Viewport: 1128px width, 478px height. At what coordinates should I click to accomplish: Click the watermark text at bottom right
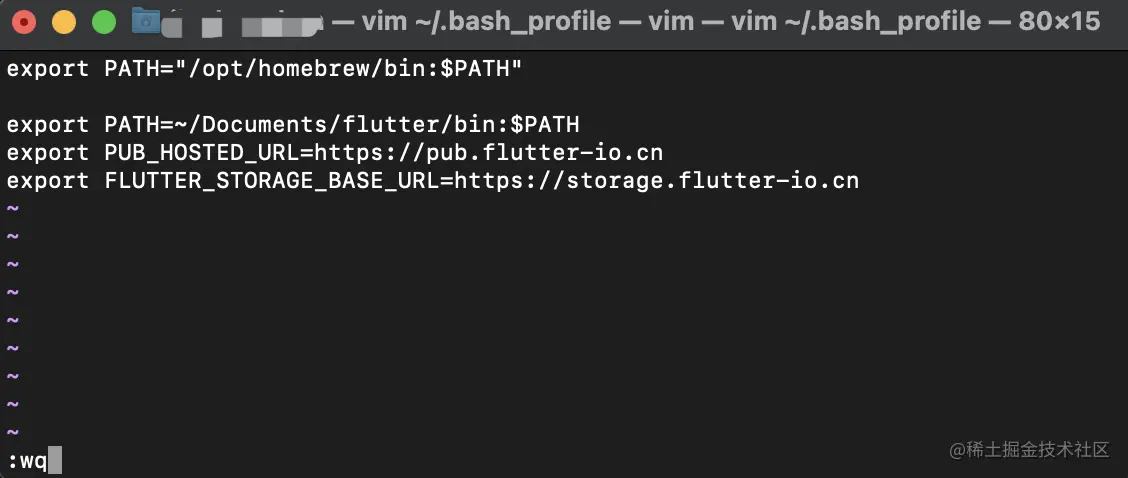[1029, 451]
